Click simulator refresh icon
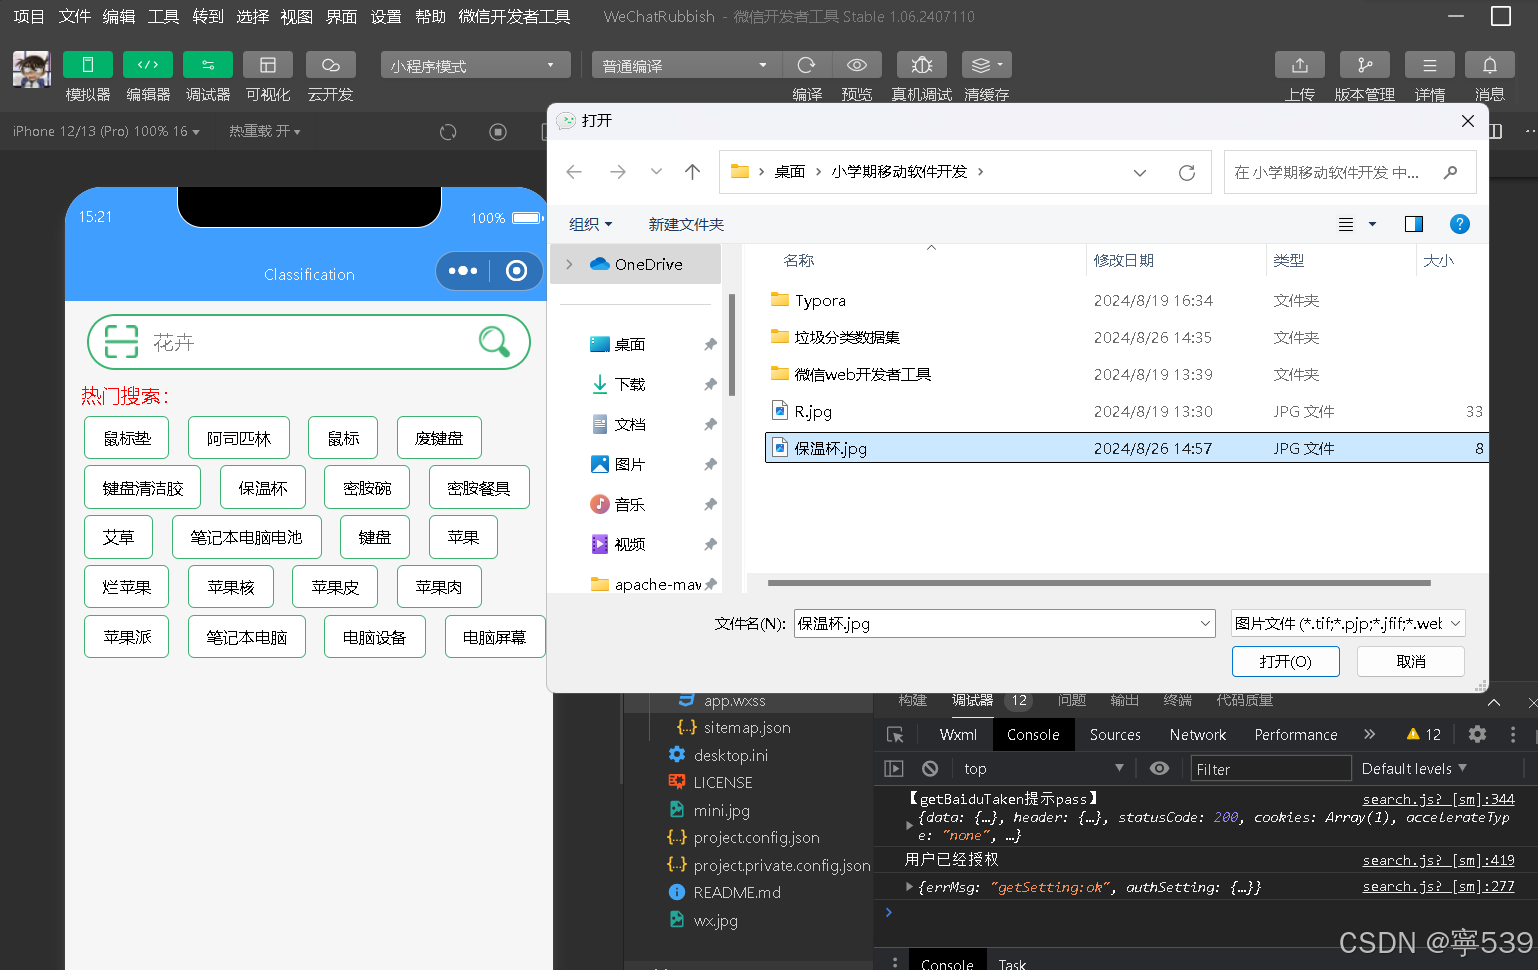This screenshot has height=970, width=1538. coord(448,132)
